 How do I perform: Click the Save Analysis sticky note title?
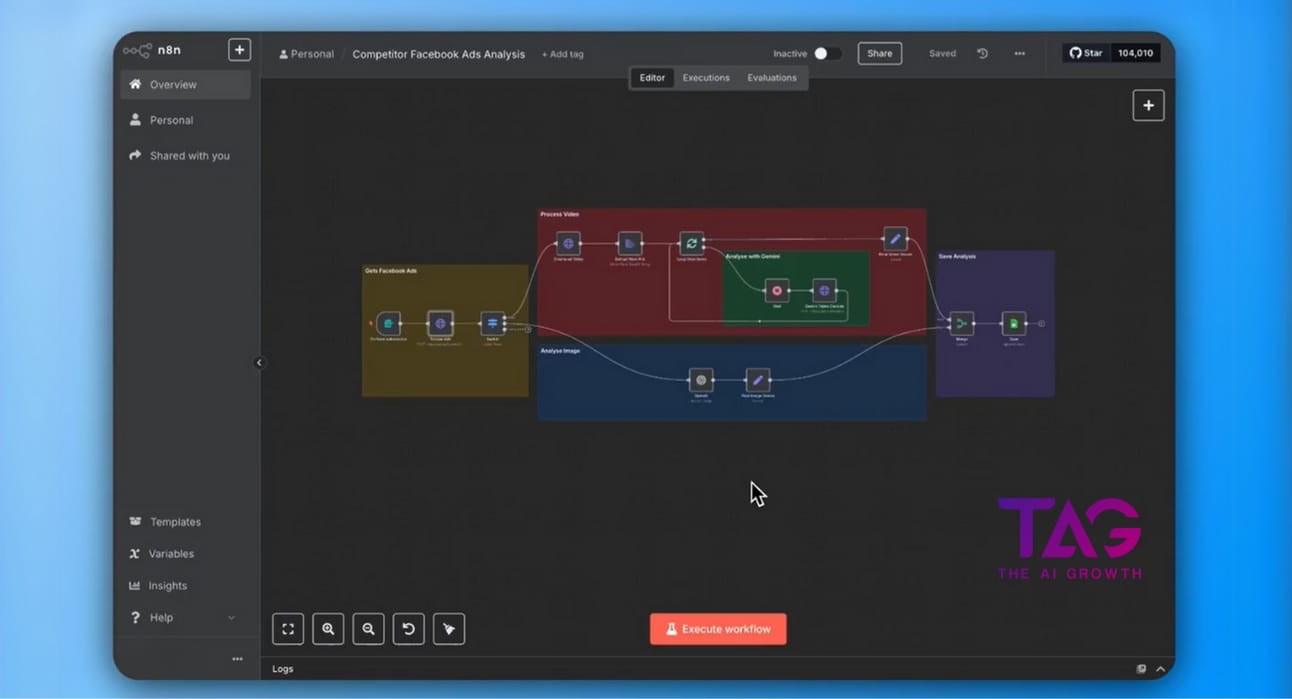957,257
